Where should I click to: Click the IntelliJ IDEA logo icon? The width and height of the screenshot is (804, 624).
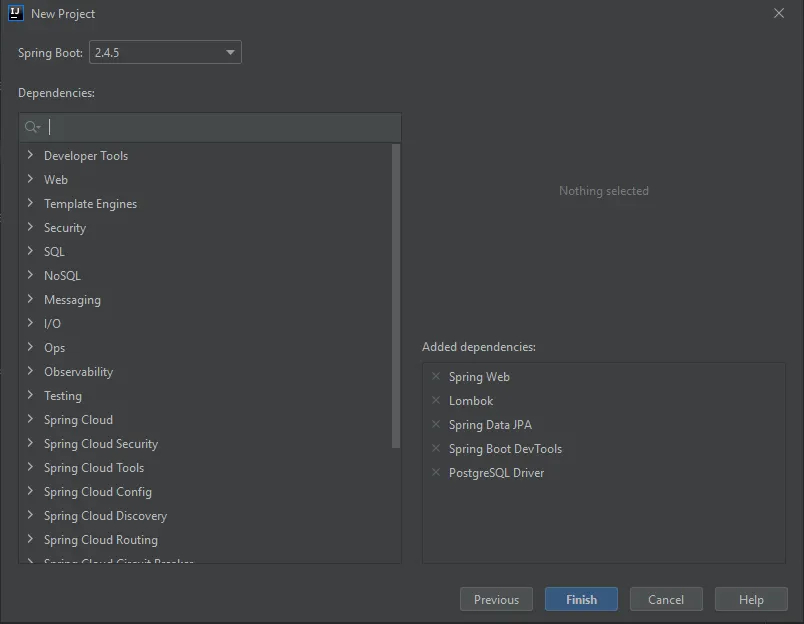[16, 13]
